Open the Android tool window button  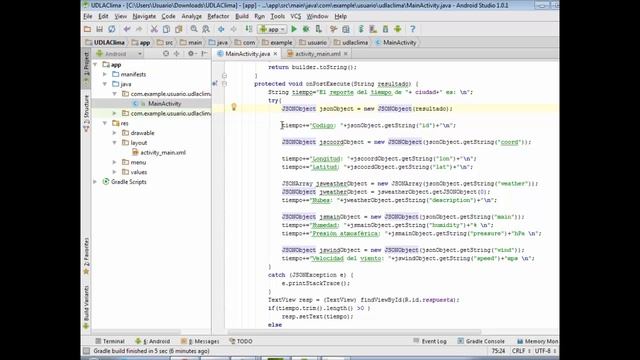(153, 341)
